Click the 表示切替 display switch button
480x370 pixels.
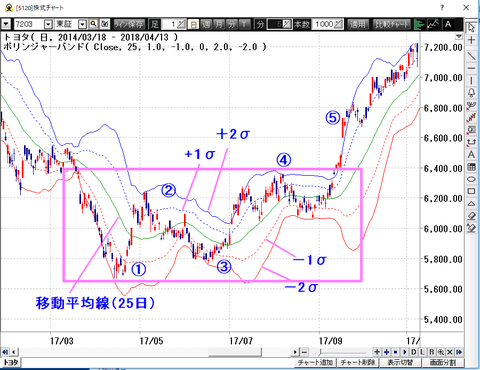(400, 362)
